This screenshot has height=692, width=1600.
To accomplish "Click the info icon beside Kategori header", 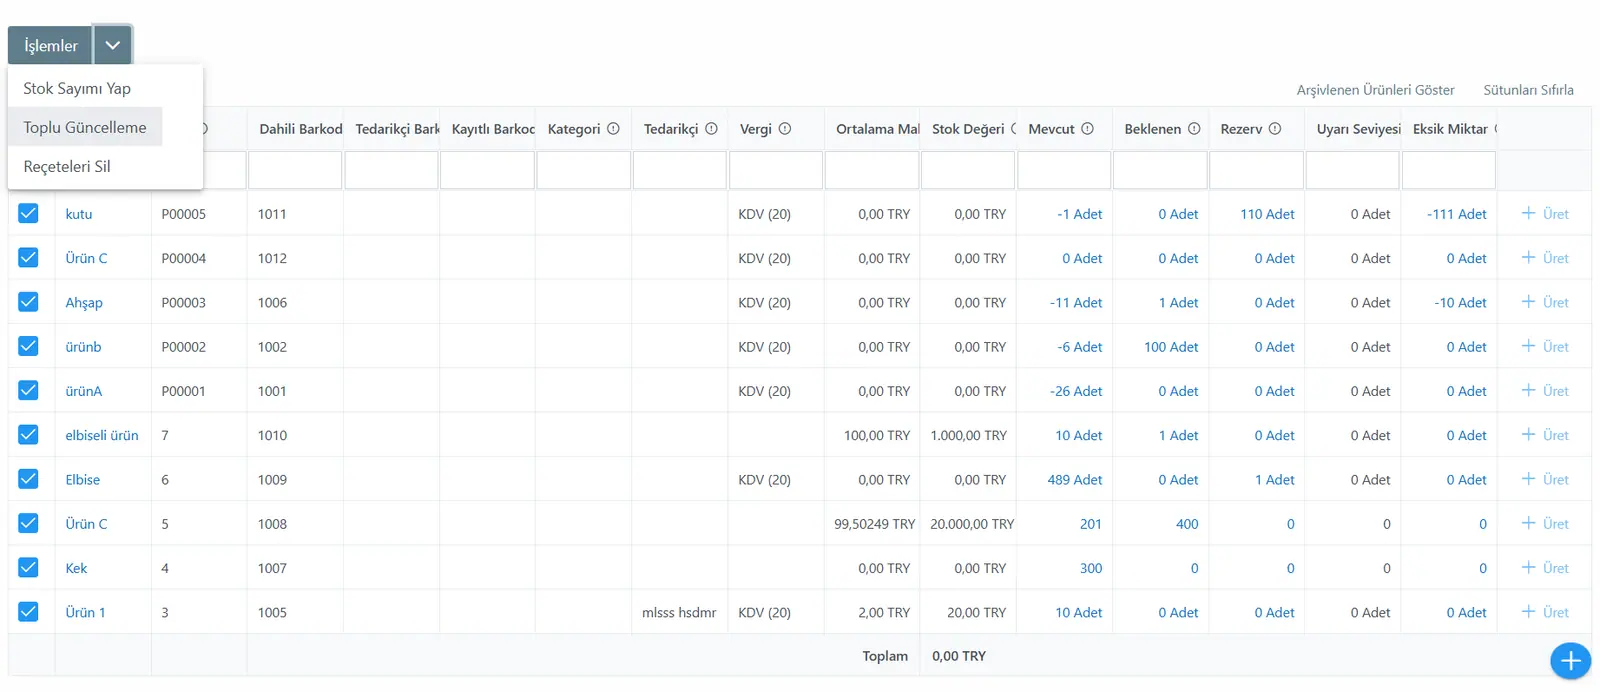I will (x=613, y=129).
